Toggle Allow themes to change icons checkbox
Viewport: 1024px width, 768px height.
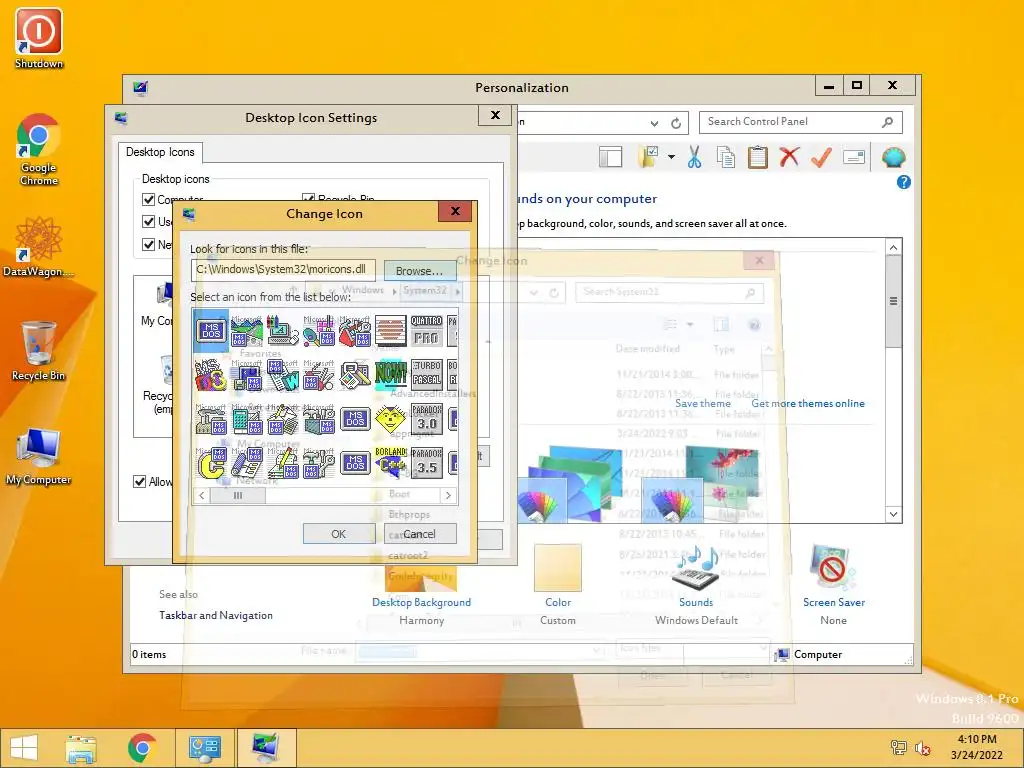139,481
